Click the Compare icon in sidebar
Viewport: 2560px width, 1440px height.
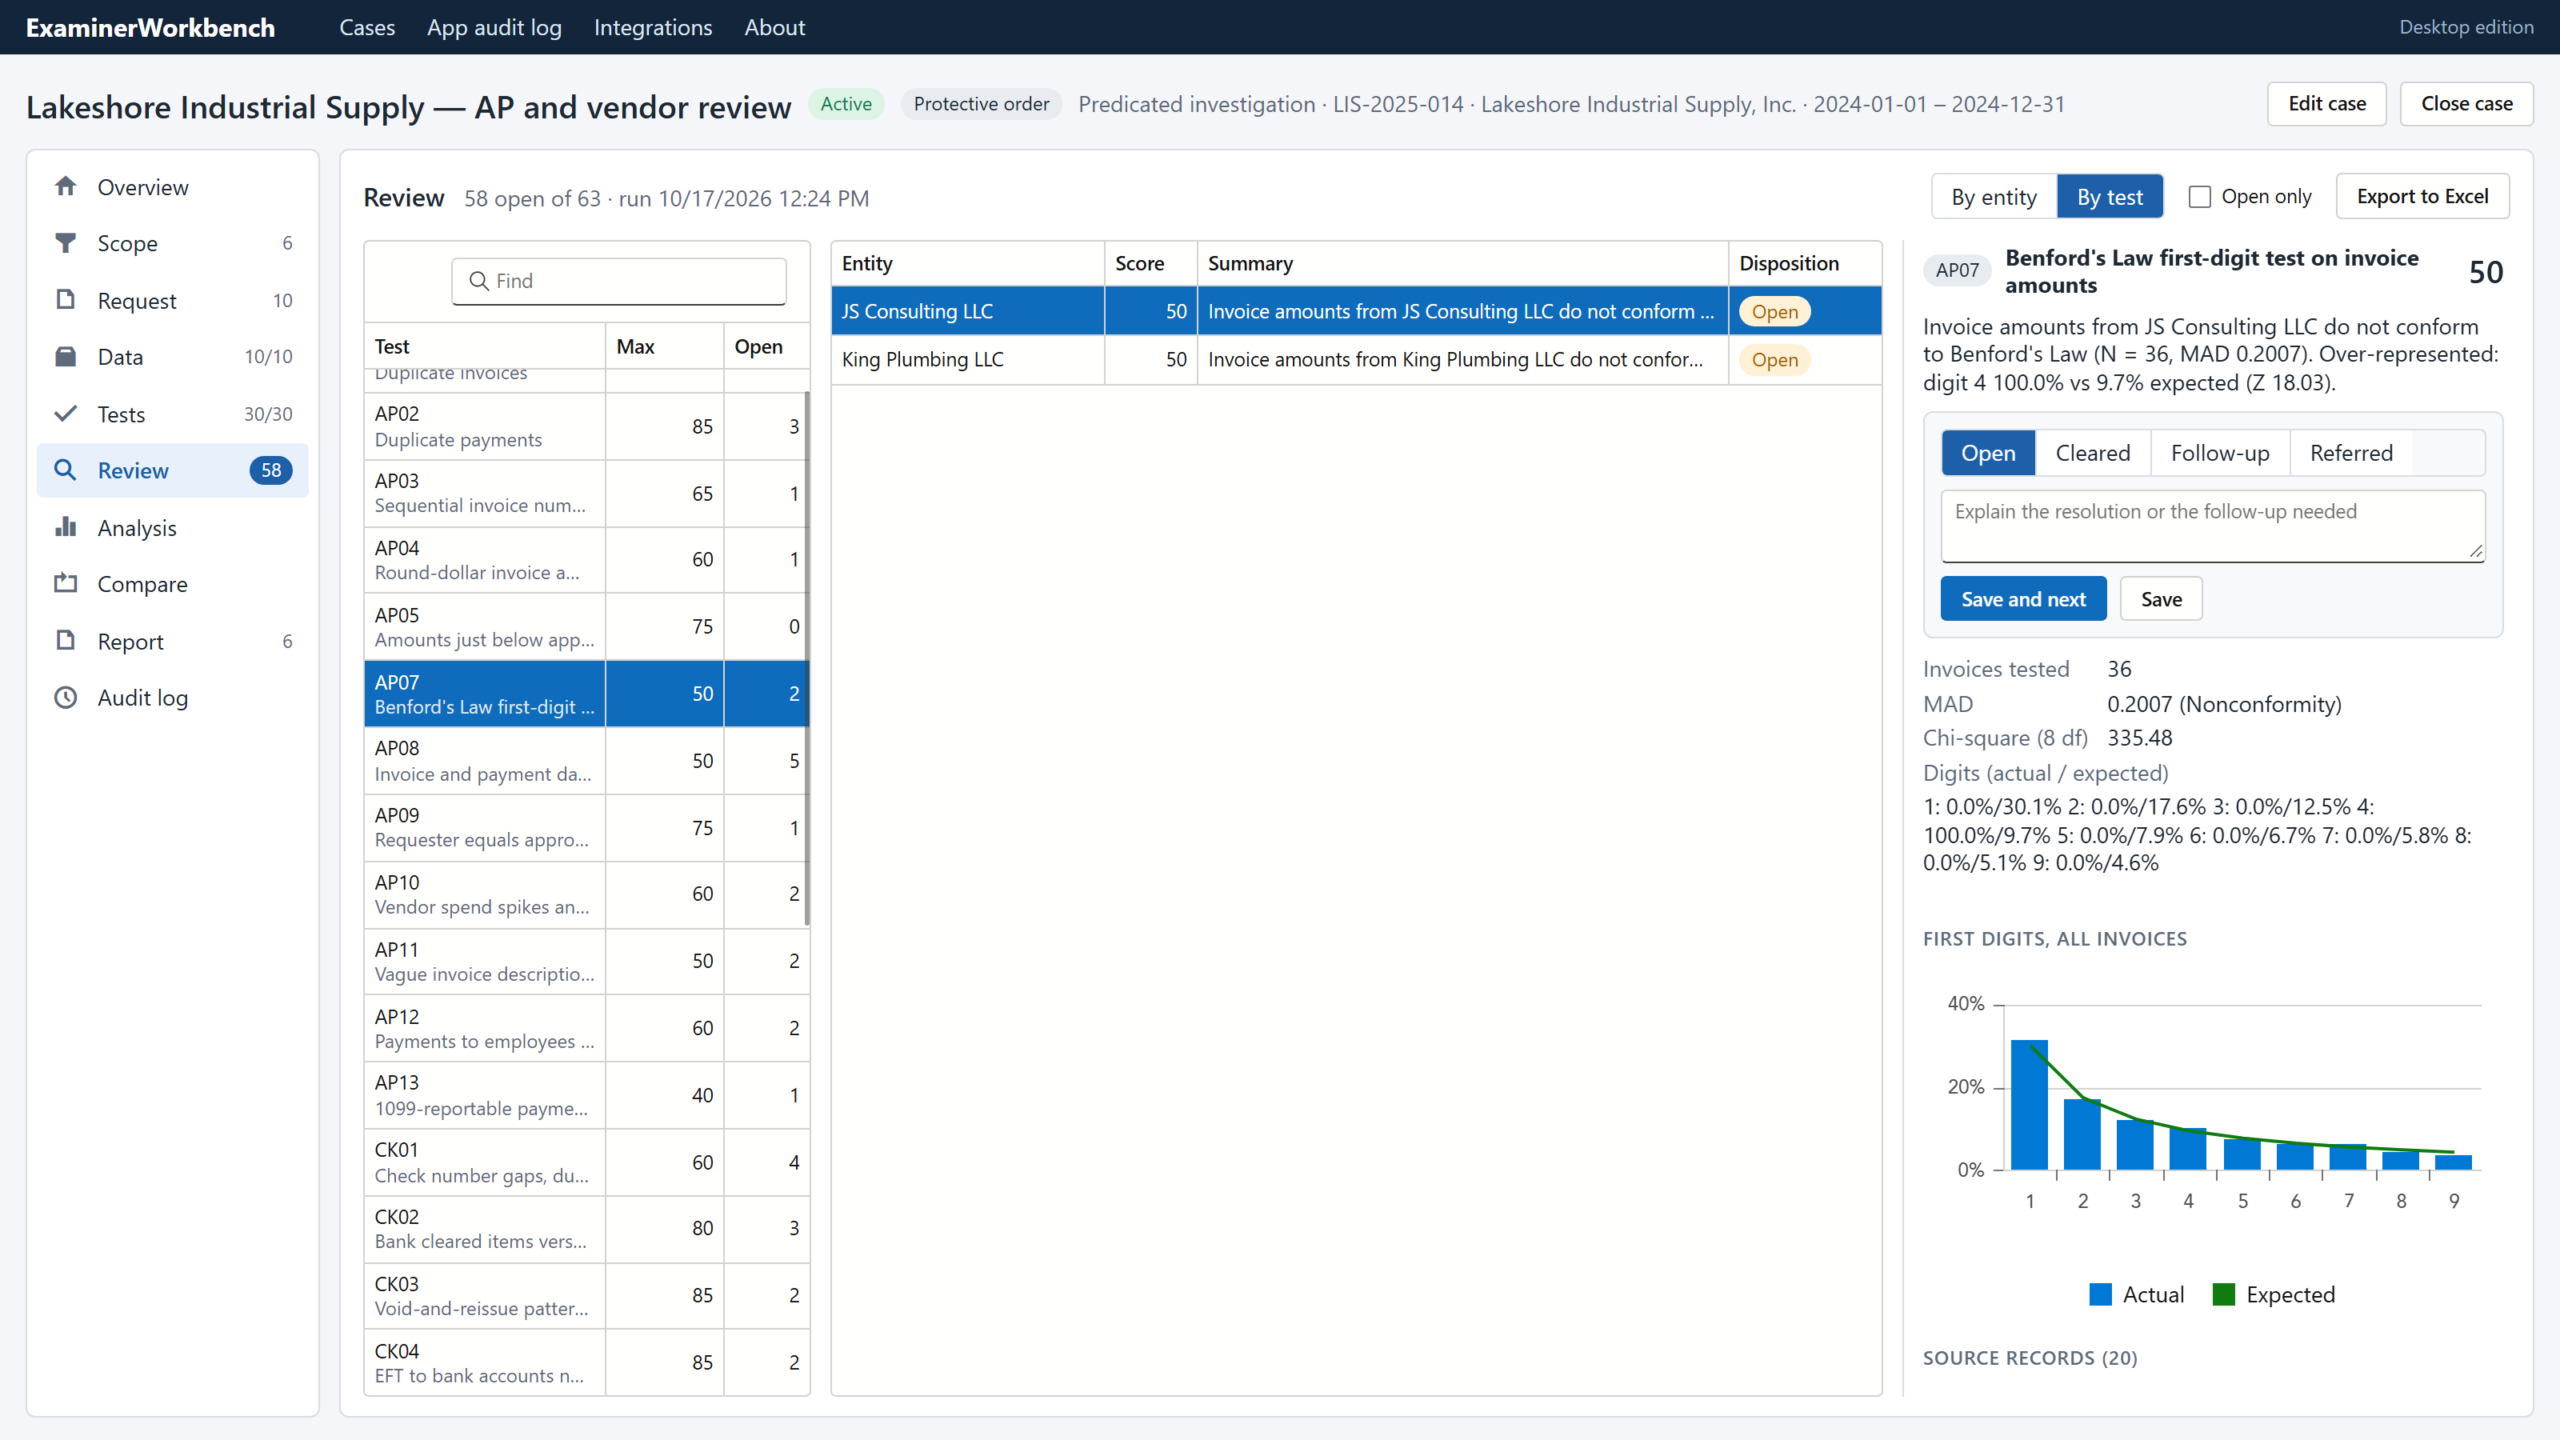[66, 584]
